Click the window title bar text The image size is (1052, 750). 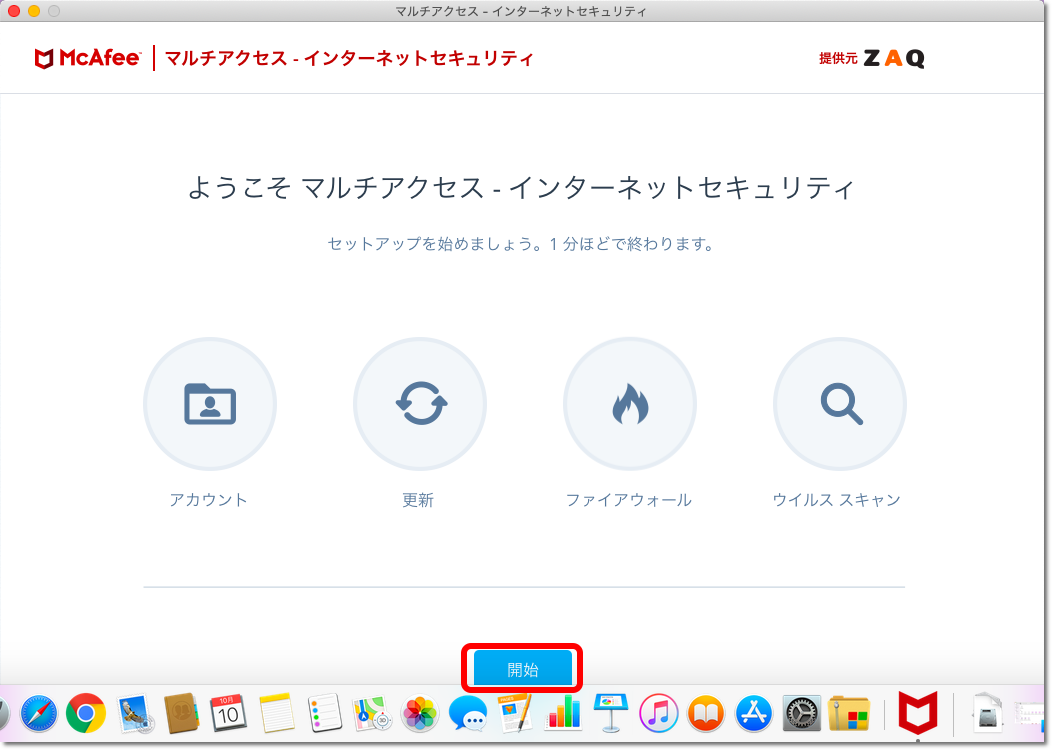tap(521, 11)
